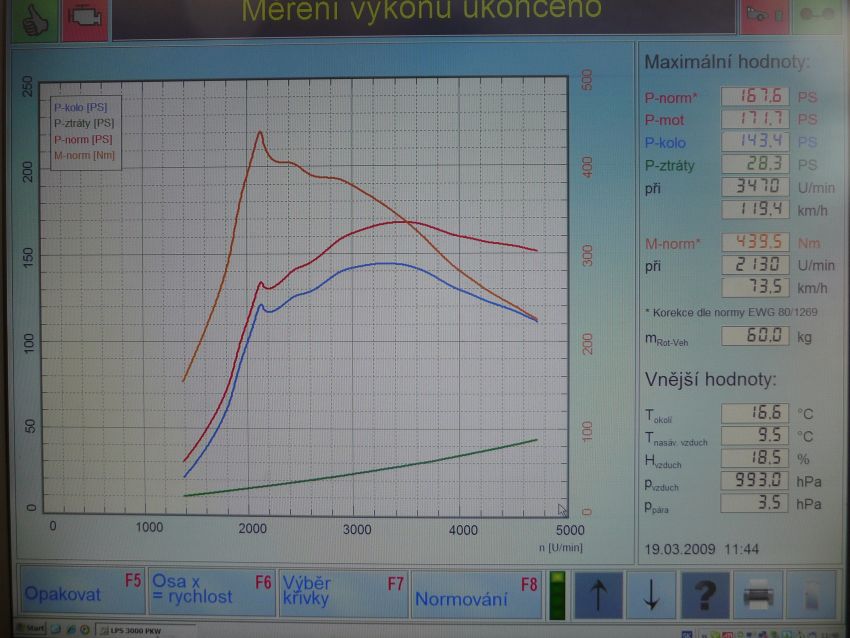The height and width of the screenshot is (638, 850).
Task: Click the 2130 U/min value field
Action: pyautogui.click(x=755, y=265)
